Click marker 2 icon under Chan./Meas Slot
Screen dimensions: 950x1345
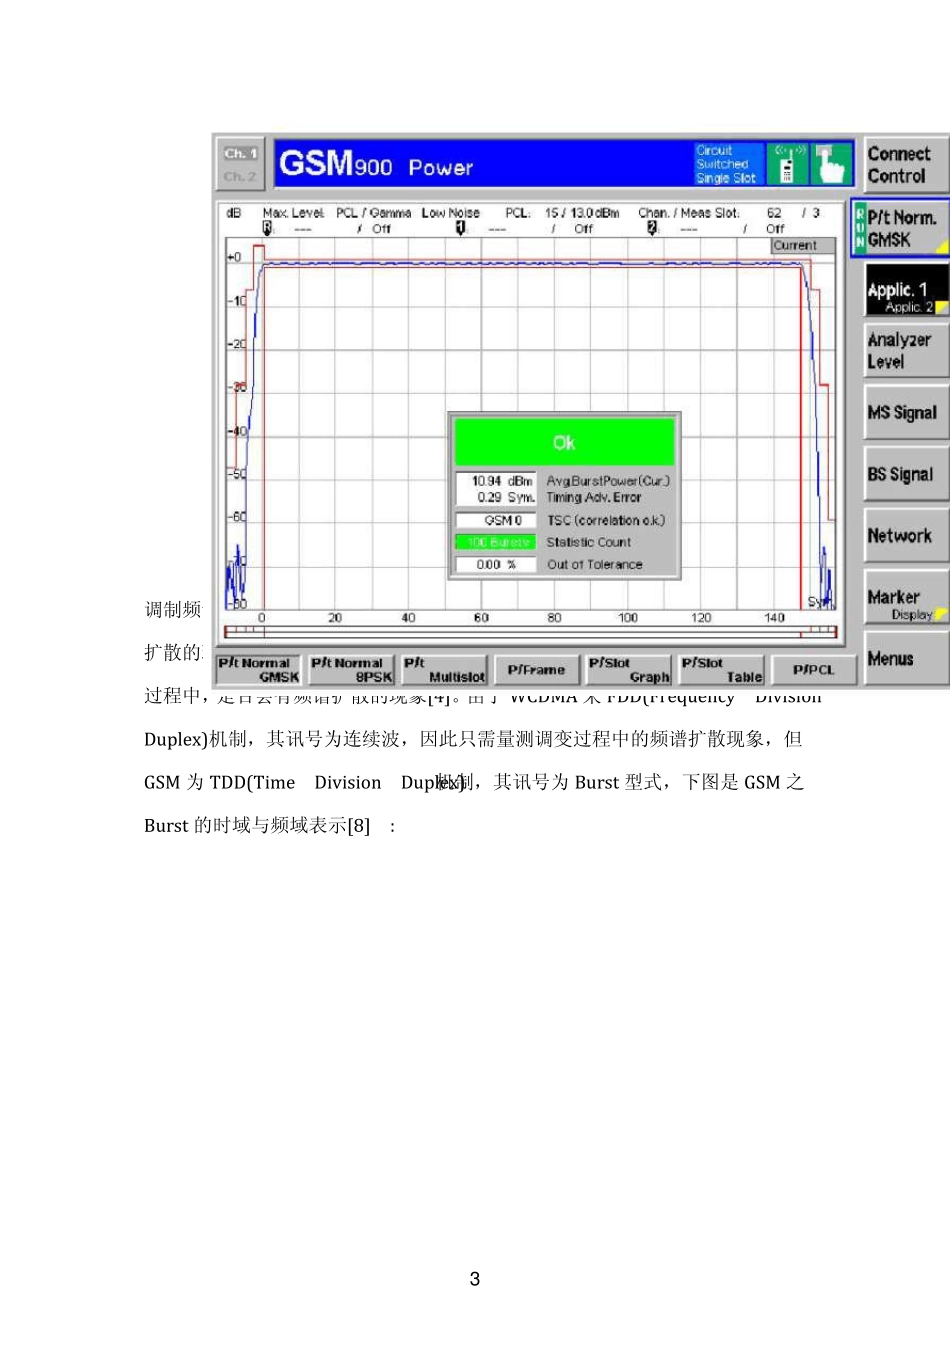click(652, 228)
